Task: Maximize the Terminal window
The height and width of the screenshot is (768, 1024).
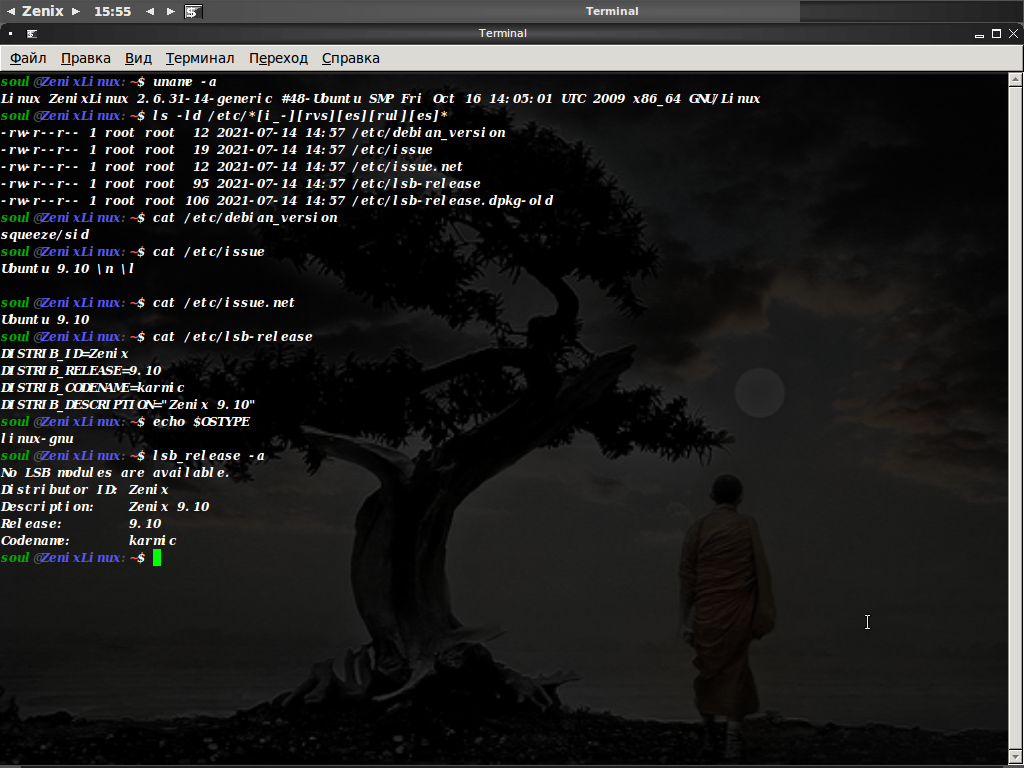Action: point(997,33)
